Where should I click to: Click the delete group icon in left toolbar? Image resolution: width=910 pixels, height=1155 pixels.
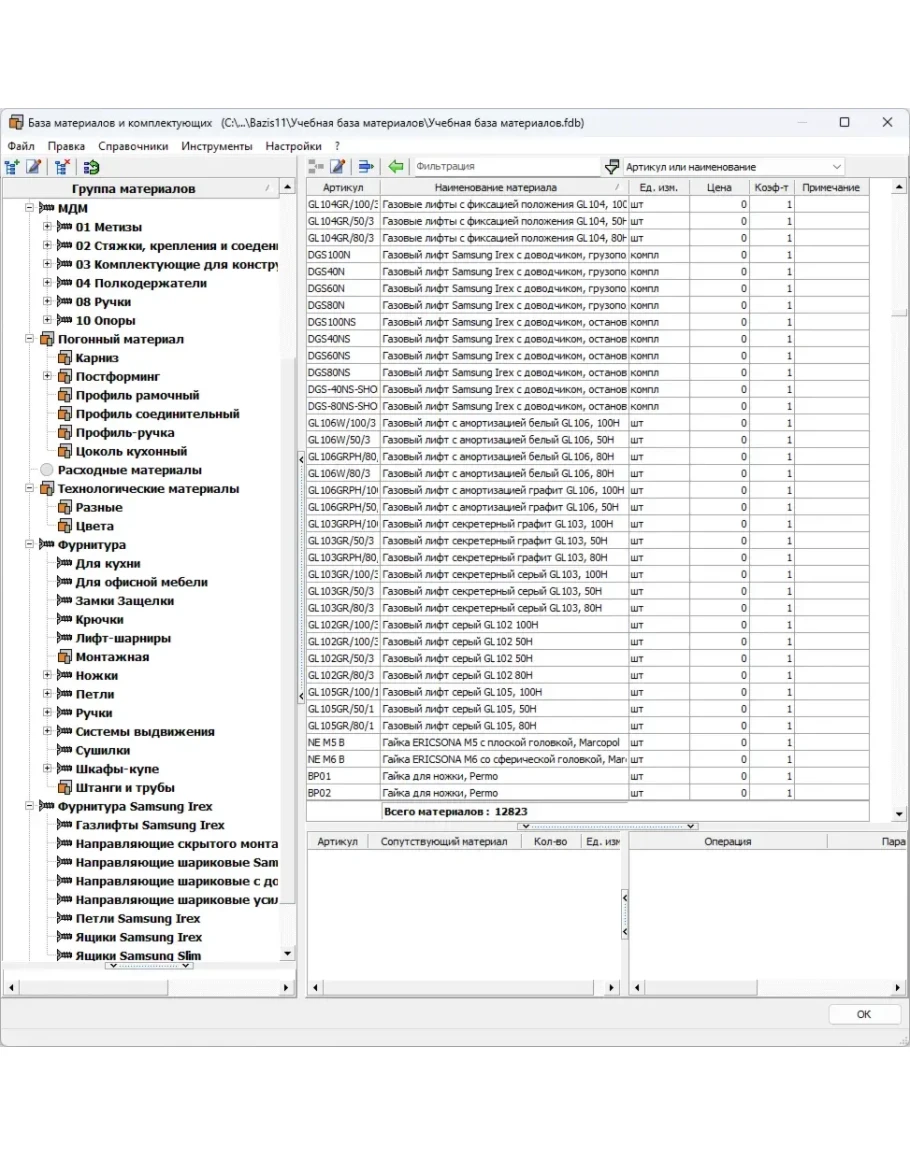[62, 167]
